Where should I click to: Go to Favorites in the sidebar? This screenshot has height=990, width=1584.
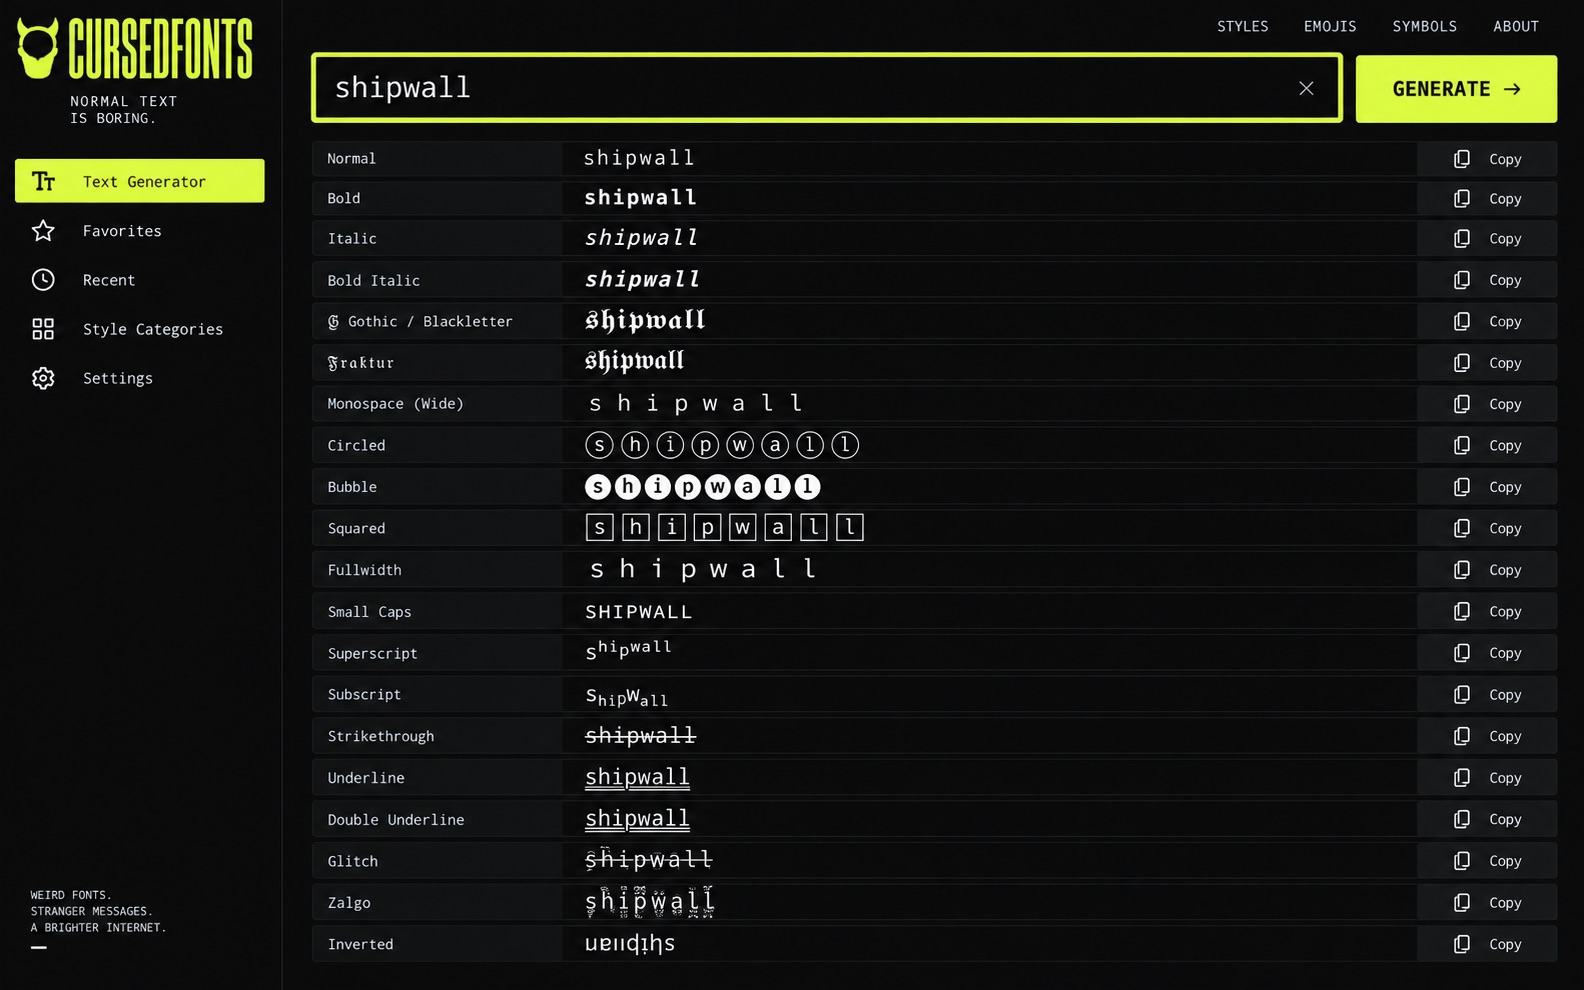(122, 231)
